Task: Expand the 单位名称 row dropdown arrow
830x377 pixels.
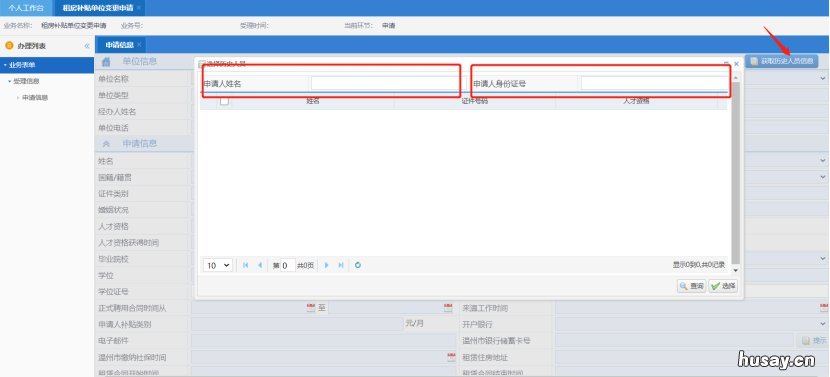Action: (x=823, y=78)
